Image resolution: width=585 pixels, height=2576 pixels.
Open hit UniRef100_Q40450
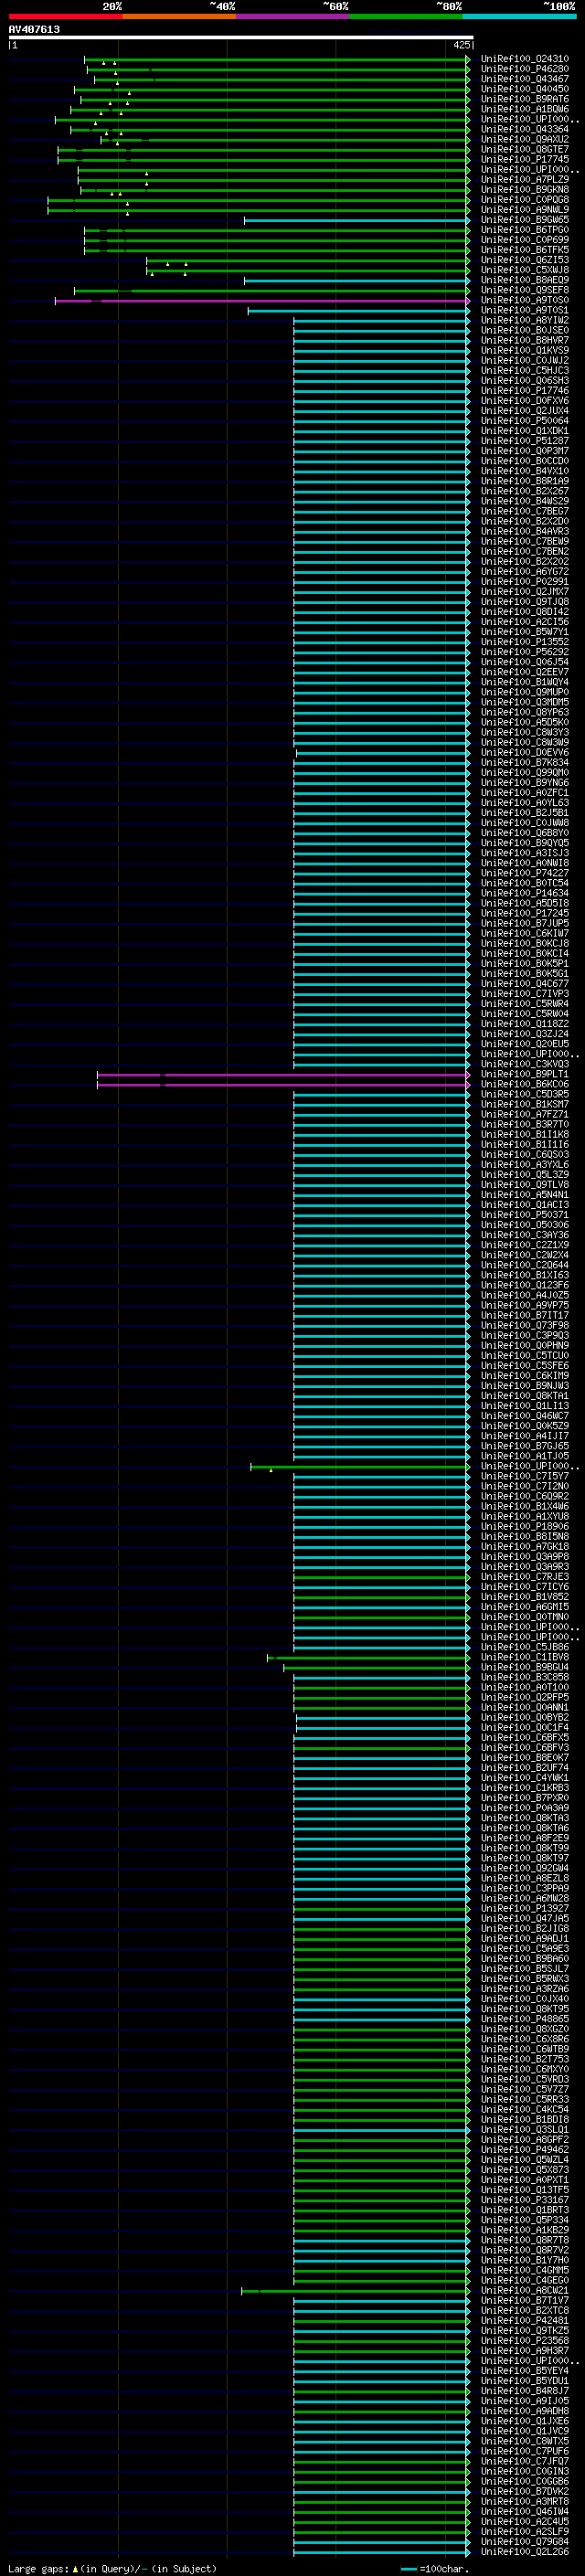point(524,89)
